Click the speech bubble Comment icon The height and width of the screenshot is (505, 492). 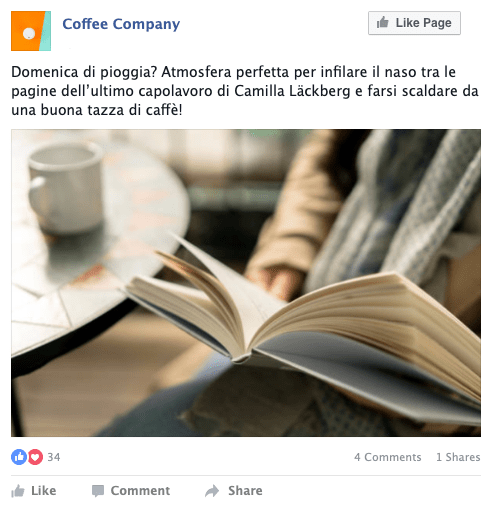pyautogui.click(x=98, y=491)
